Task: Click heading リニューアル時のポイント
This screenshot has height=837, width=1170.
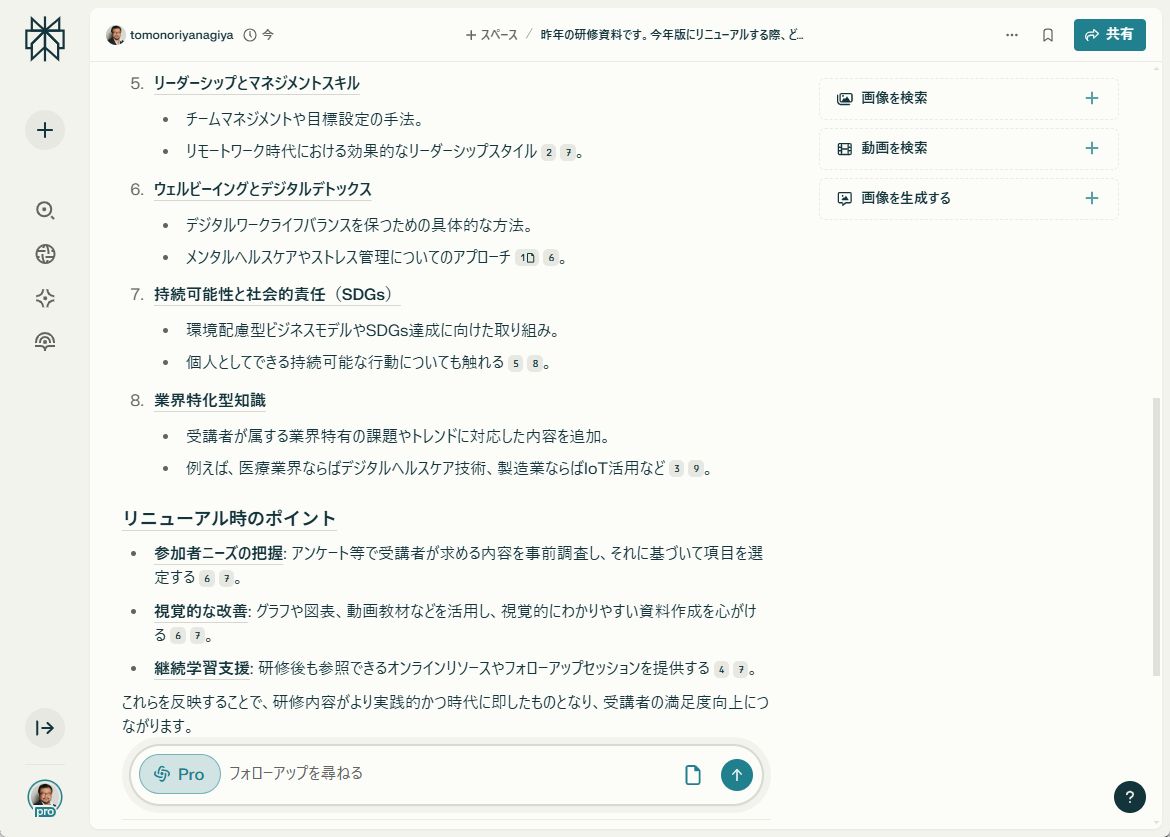Action: (x=229, y=518)
